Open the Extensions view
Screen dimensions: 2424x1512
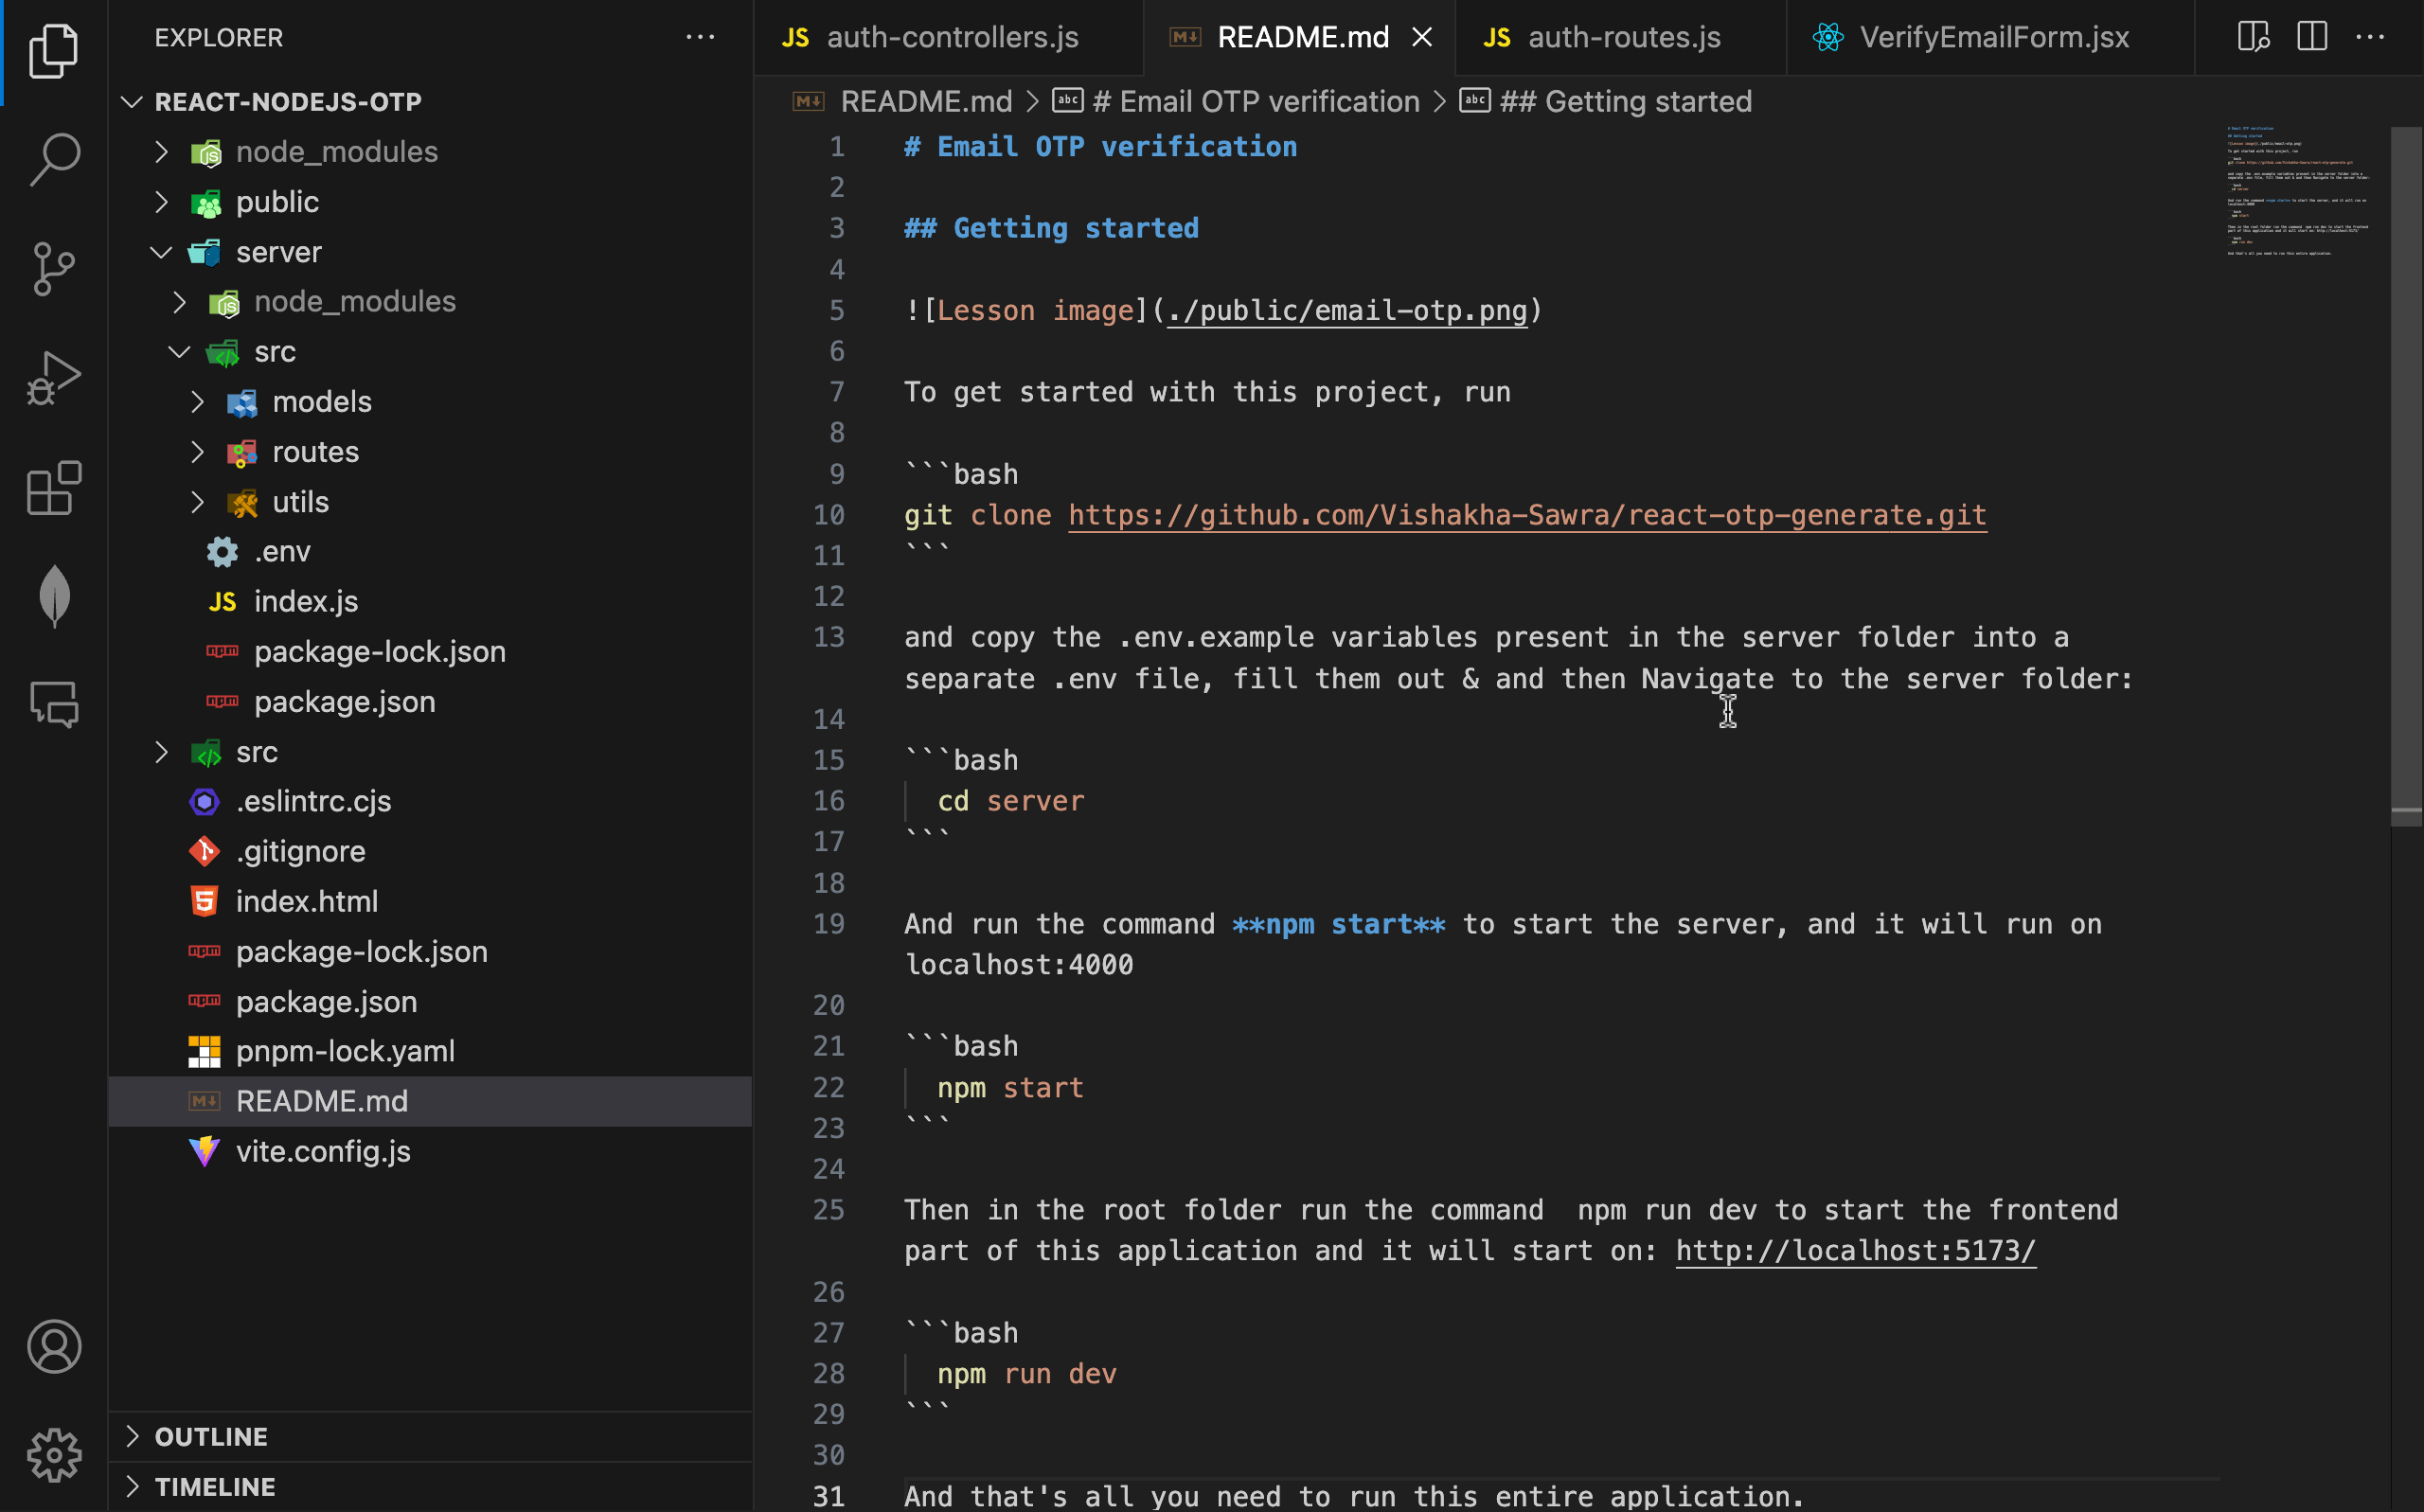coord(54,488)
